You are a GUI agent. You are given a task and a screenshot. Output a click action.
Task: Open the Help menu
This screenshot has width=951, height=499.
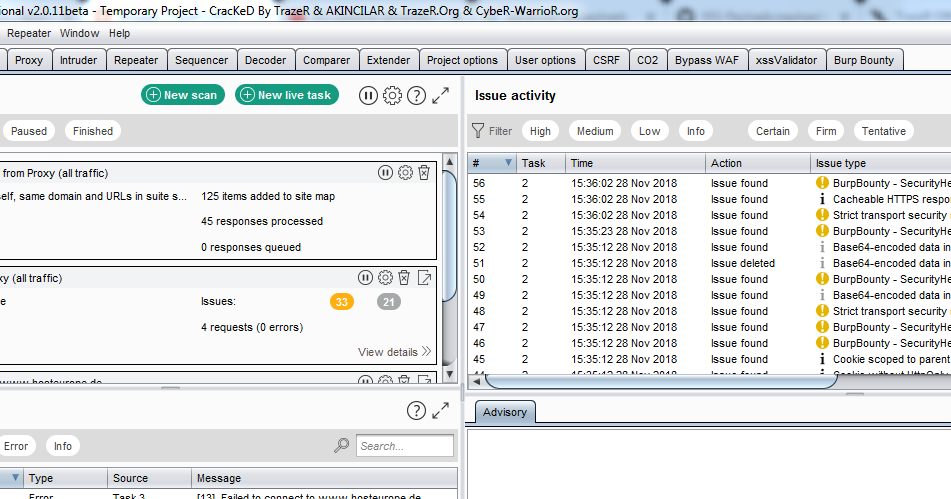119,33
